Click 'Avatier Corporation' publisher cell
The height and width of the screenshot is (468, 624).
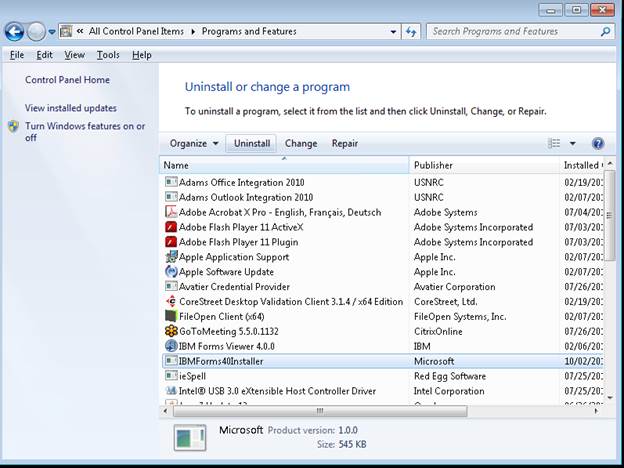point(454,287)
